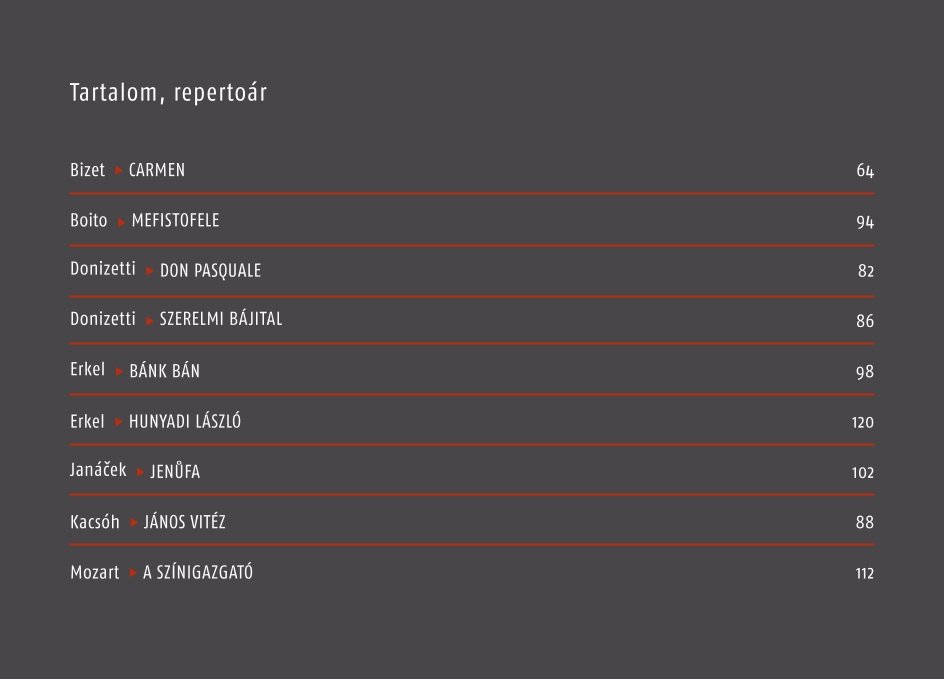Screen dimensions: 944x679
Task: Open the BÁNK BÁN entry
Action: [x=164, y=370]
